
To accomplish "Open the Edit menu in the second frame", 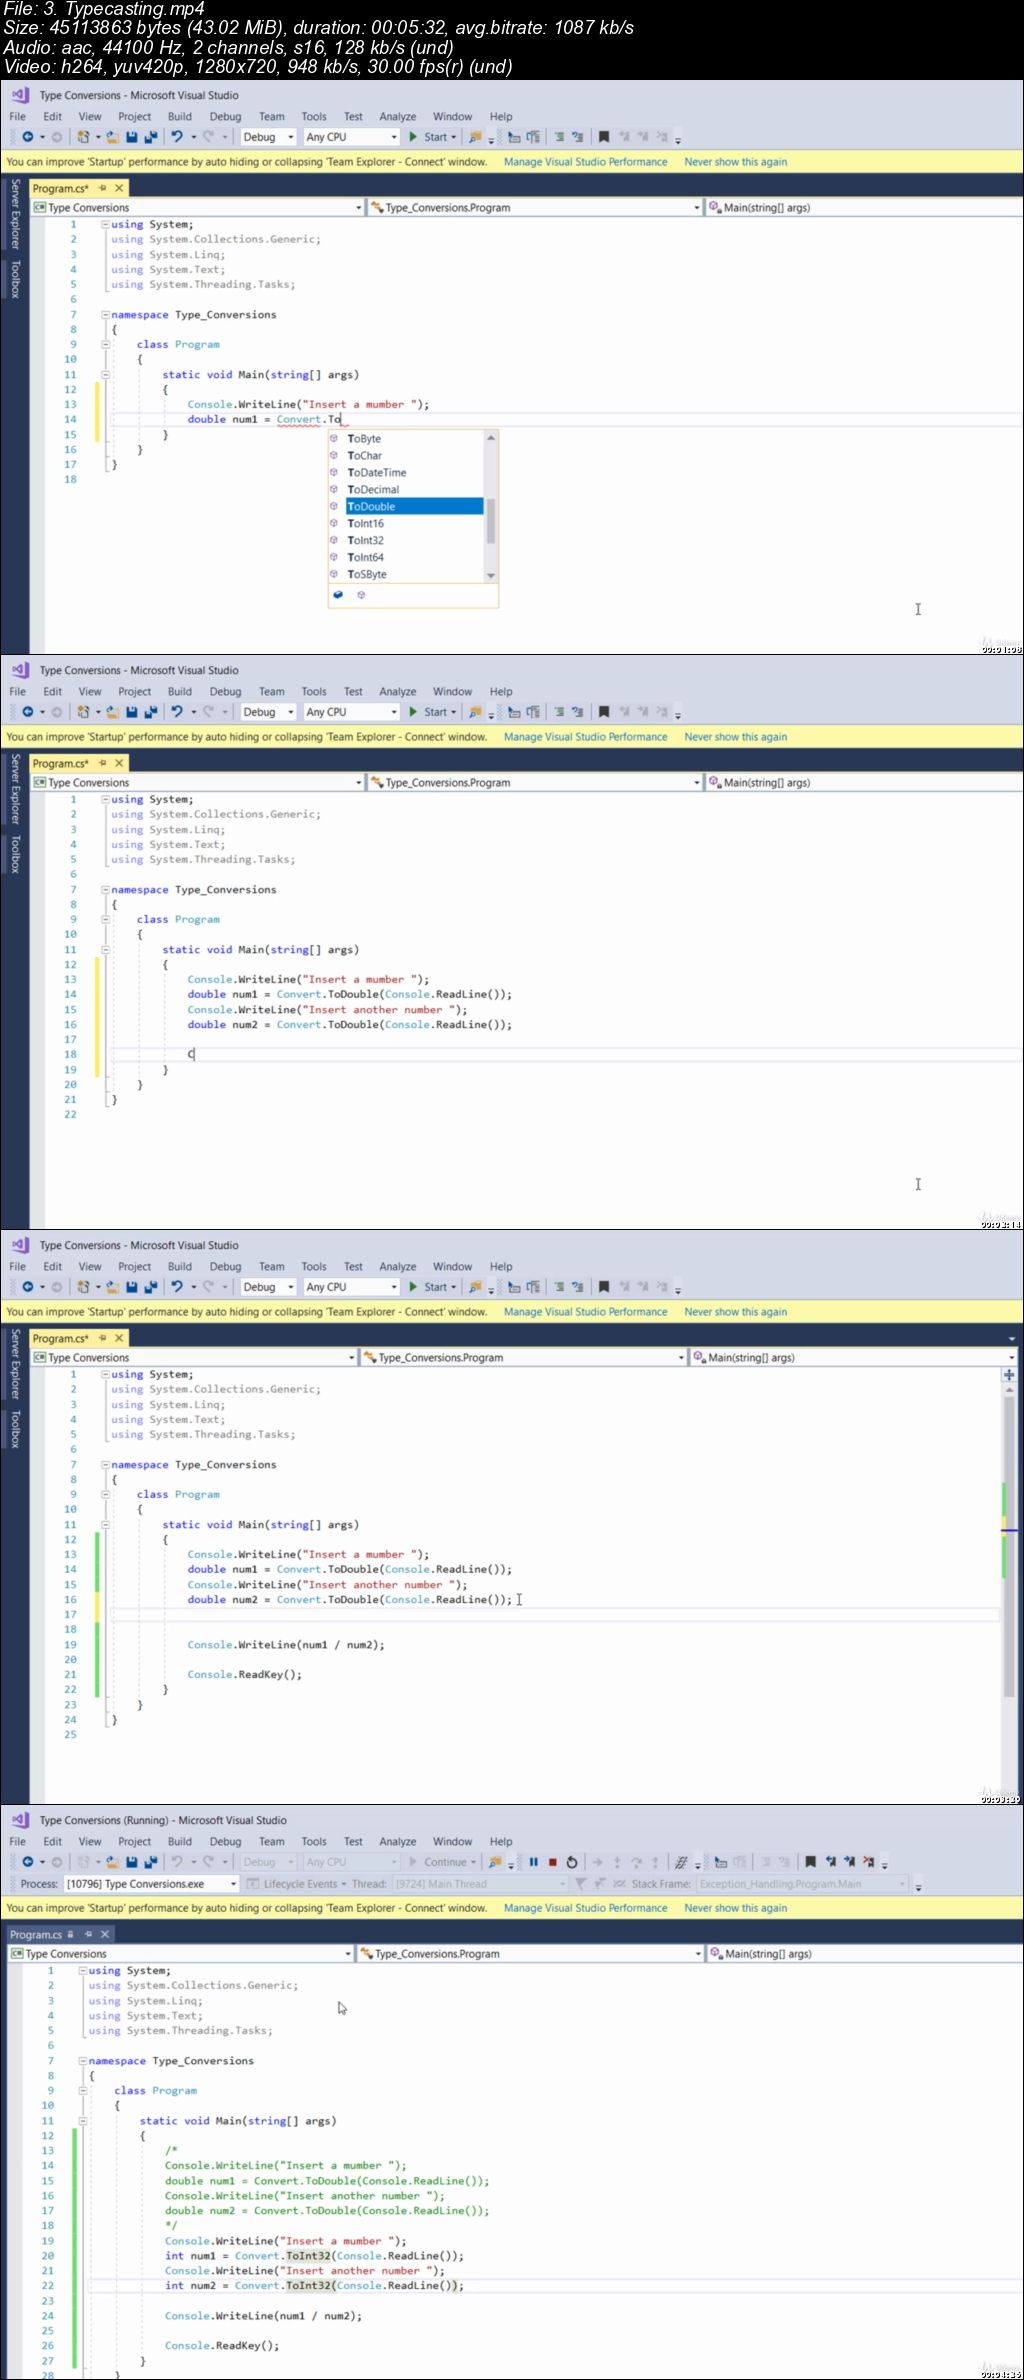I will pyautogui.click(x=53, y=692).
